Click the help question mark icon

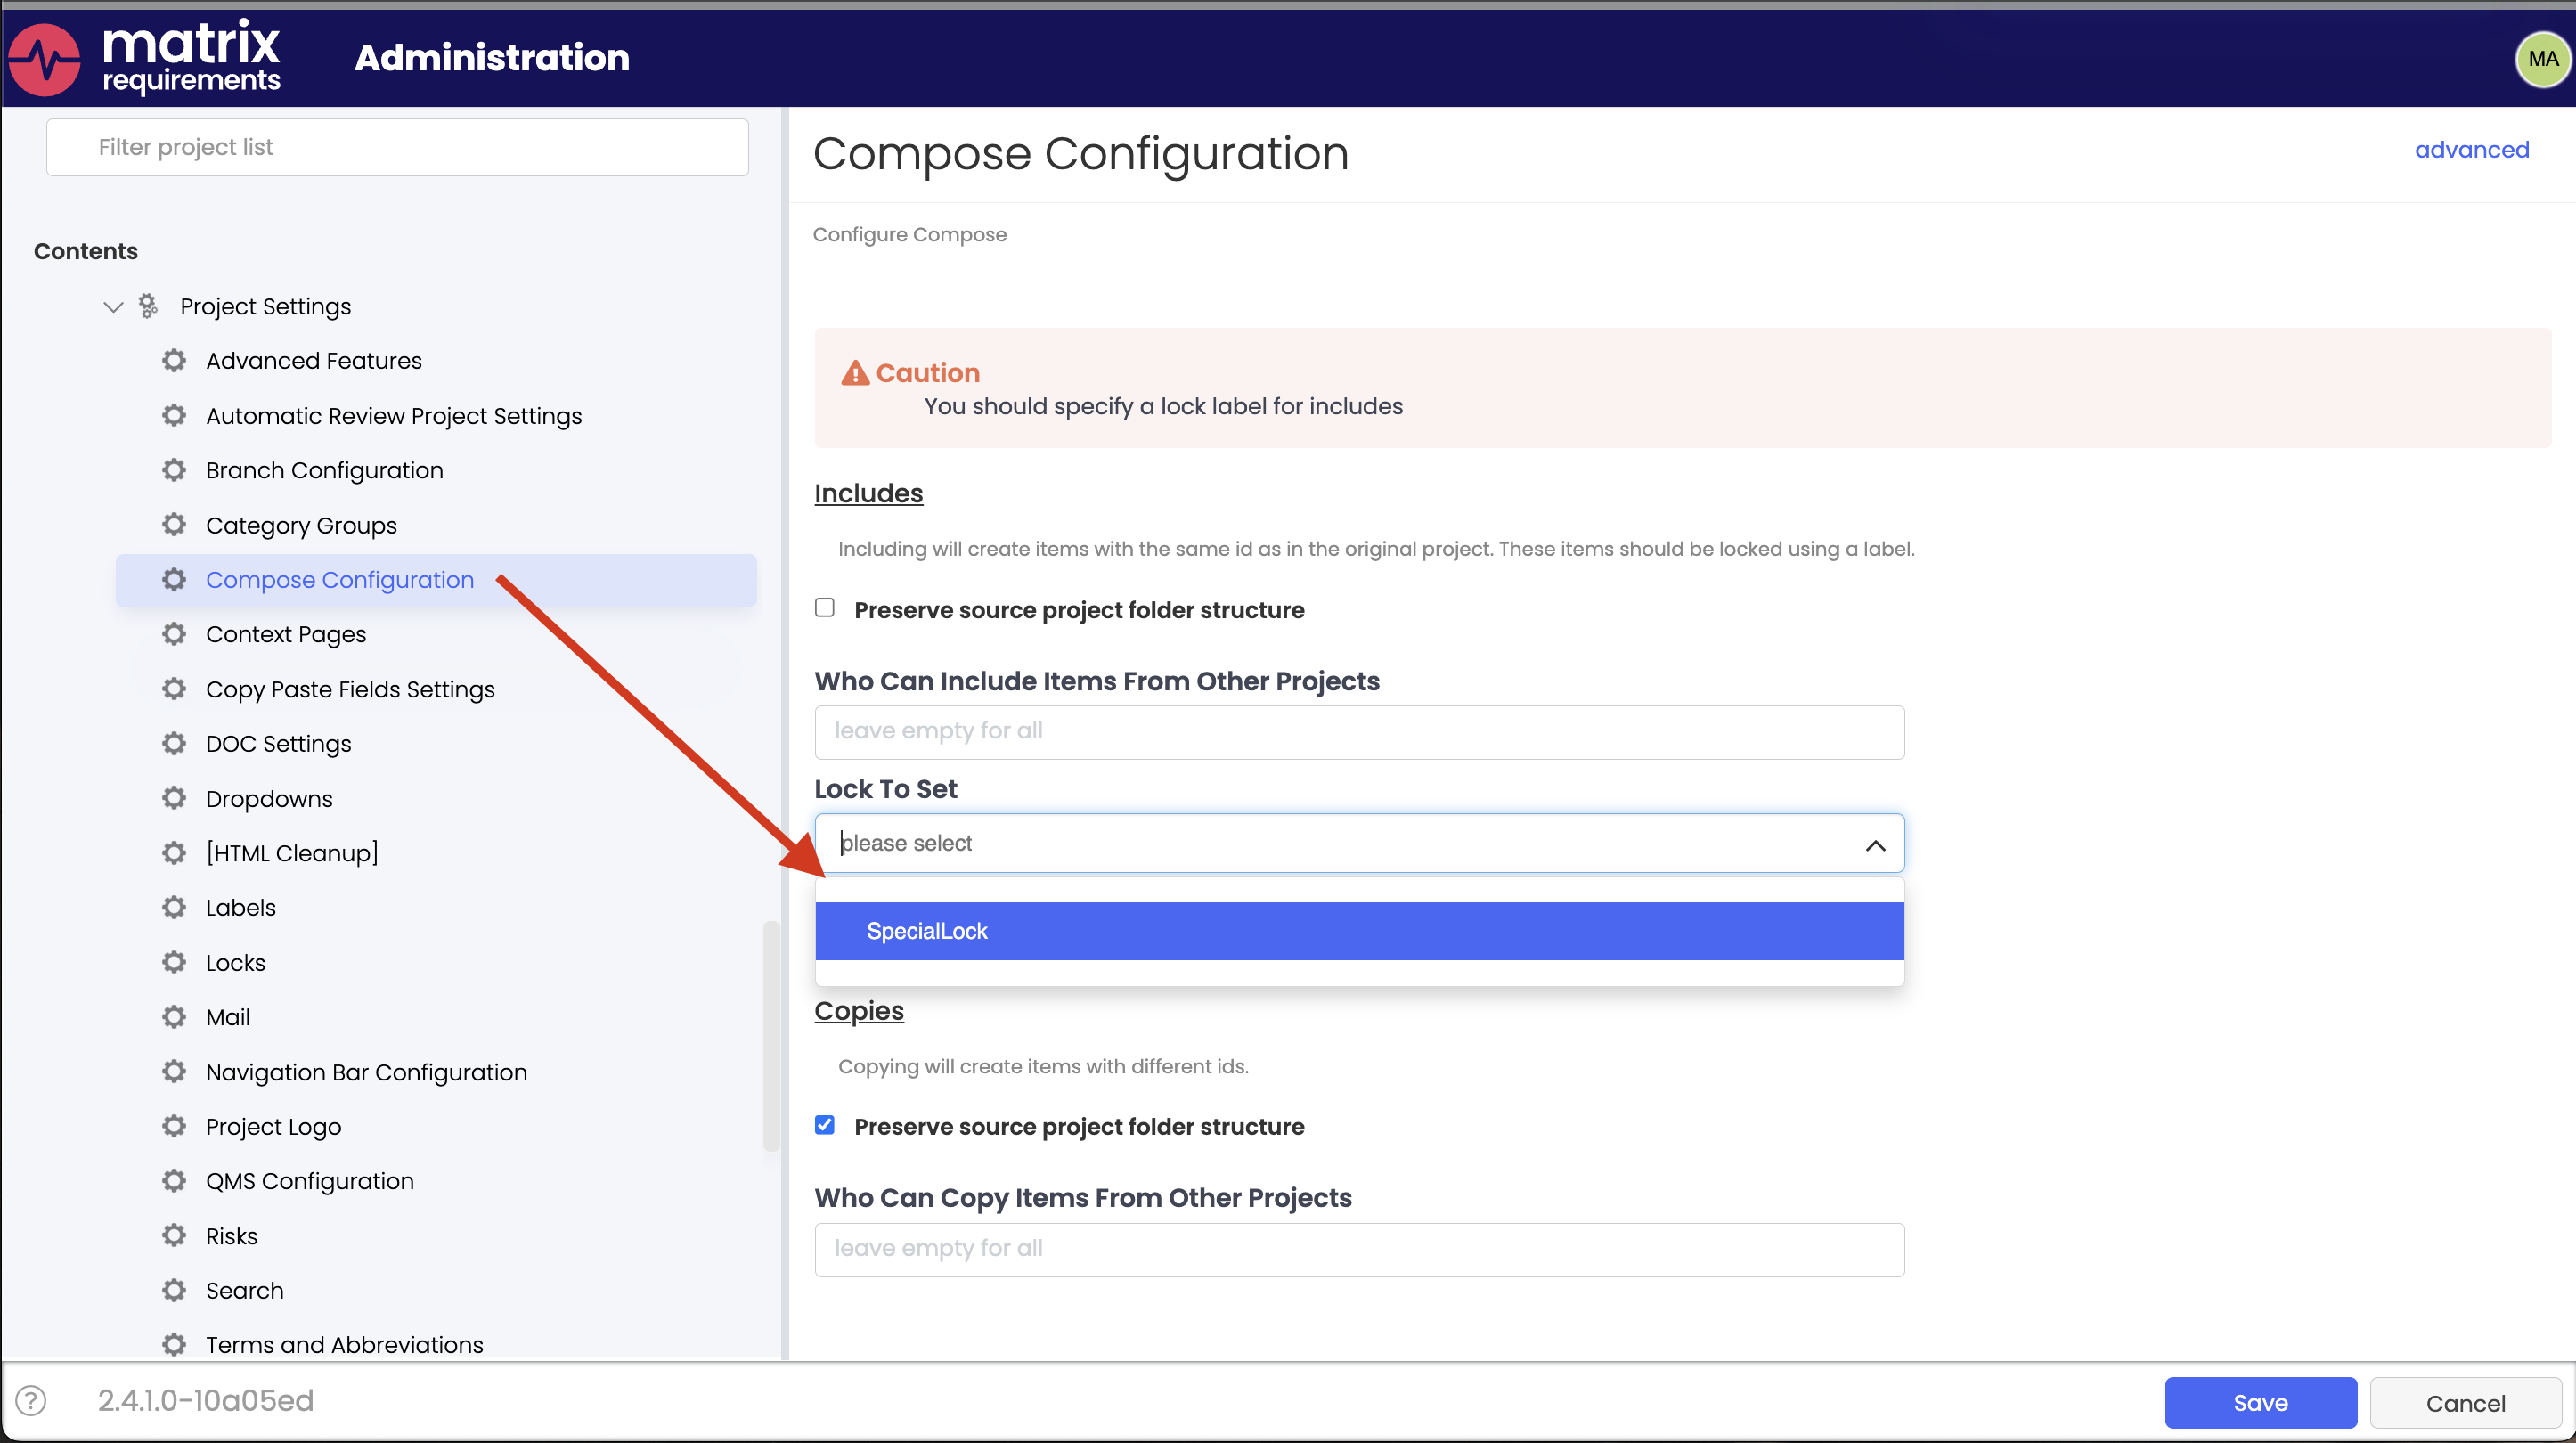coord(31,1400)
